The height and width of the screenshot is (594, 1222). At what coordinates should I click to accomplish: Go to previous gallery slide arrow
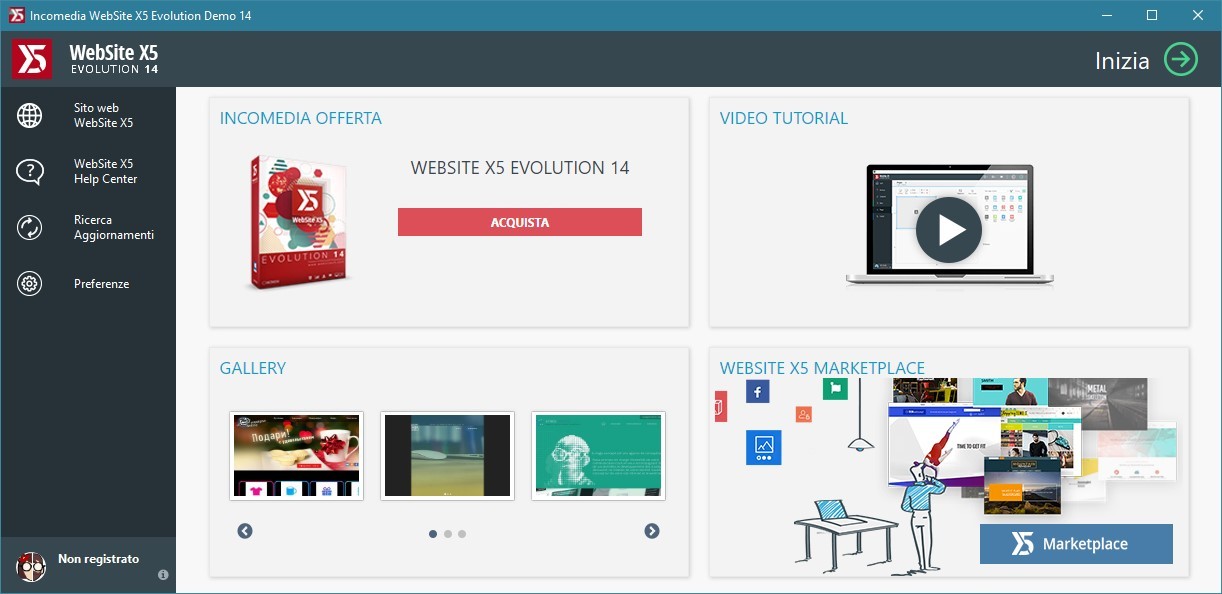pyautogui.click(x=245, y=531)
